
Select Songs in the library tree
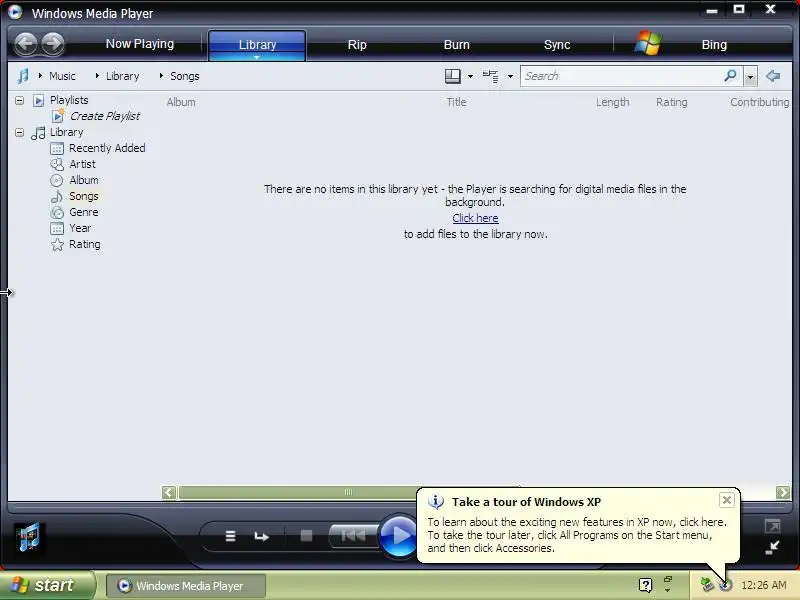tap(84, 196)
